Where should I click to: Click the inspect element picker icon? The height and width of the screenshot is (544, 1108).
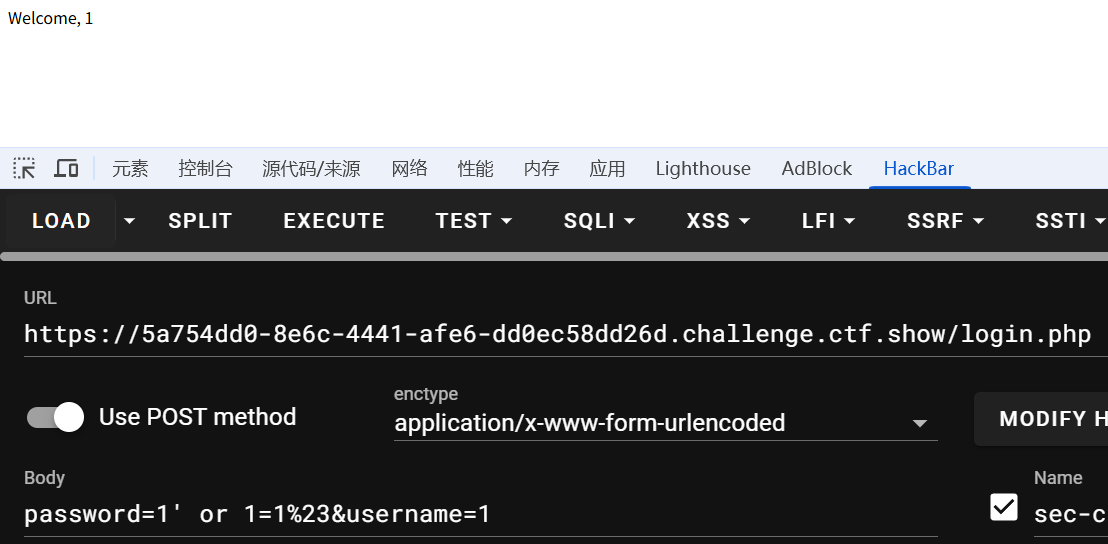[x=24, y=168]
